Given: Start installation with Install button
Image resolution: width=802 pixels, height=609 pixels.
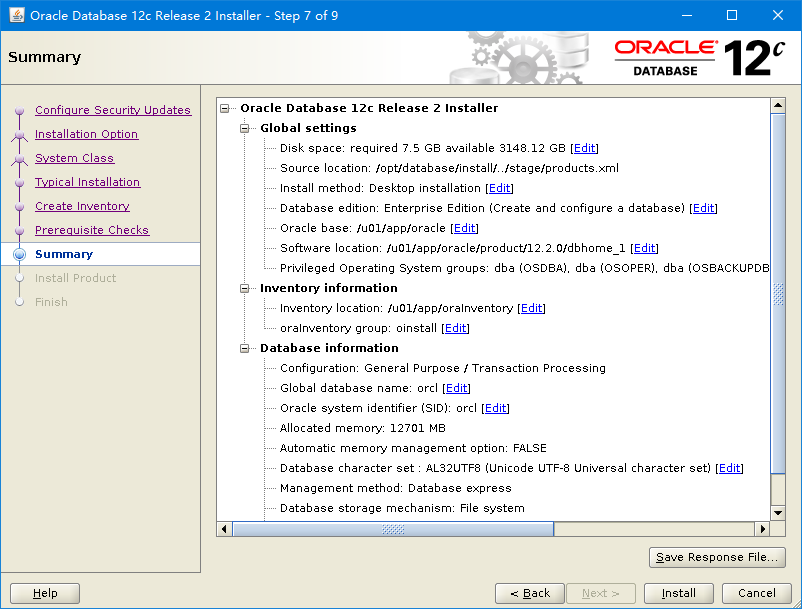Looking at the screenshot, I should pos(679,593).
